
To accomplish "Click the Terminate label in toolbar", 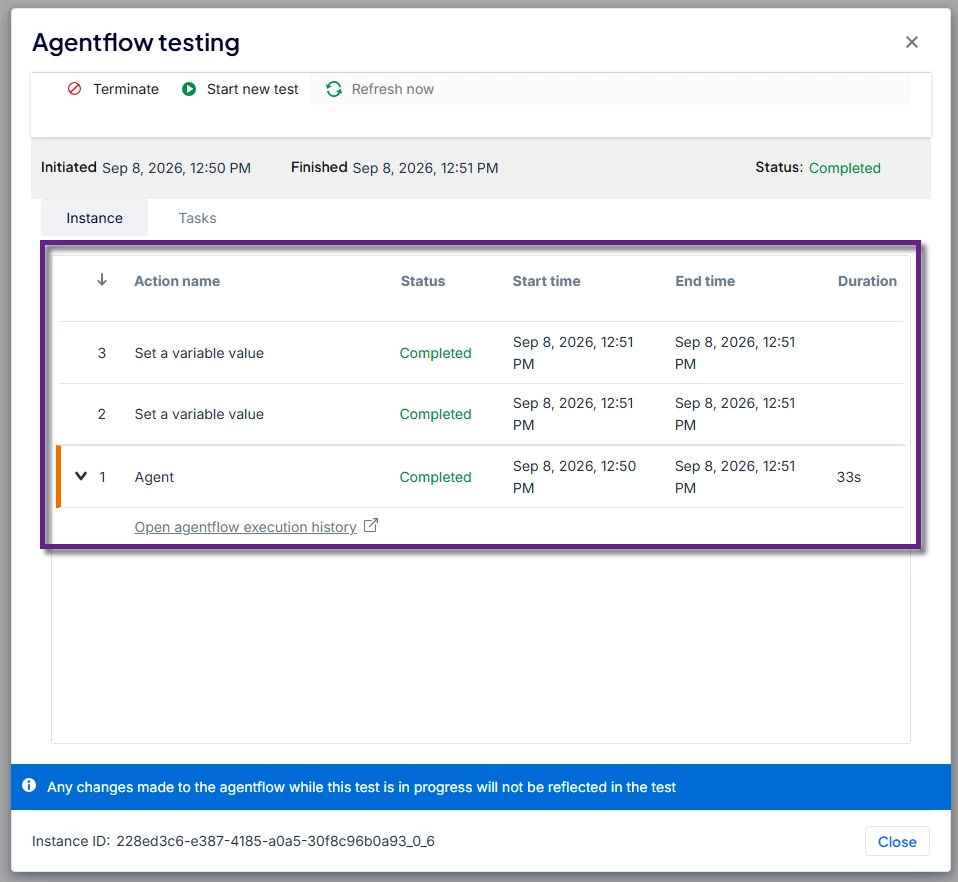I will (126, 89).
